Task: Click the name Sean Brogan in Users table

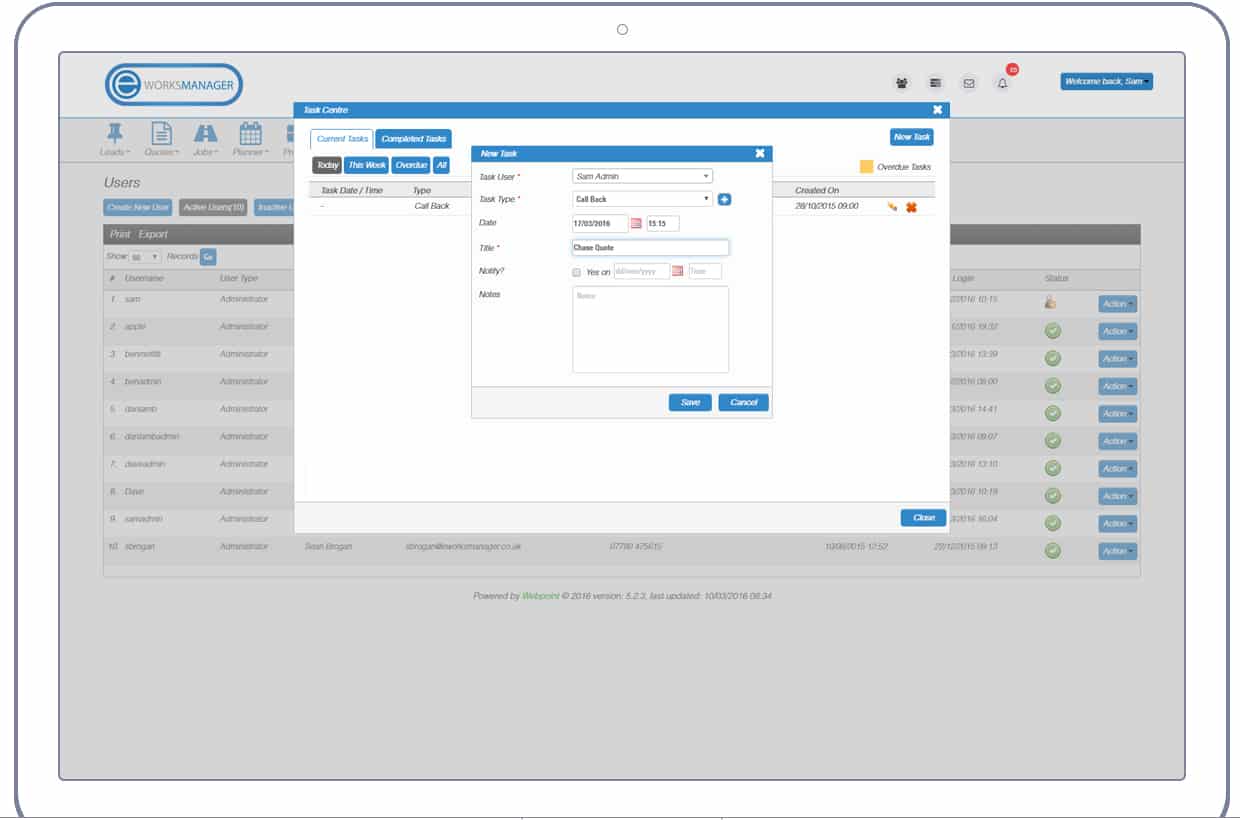Action: (x=328, y=547)
